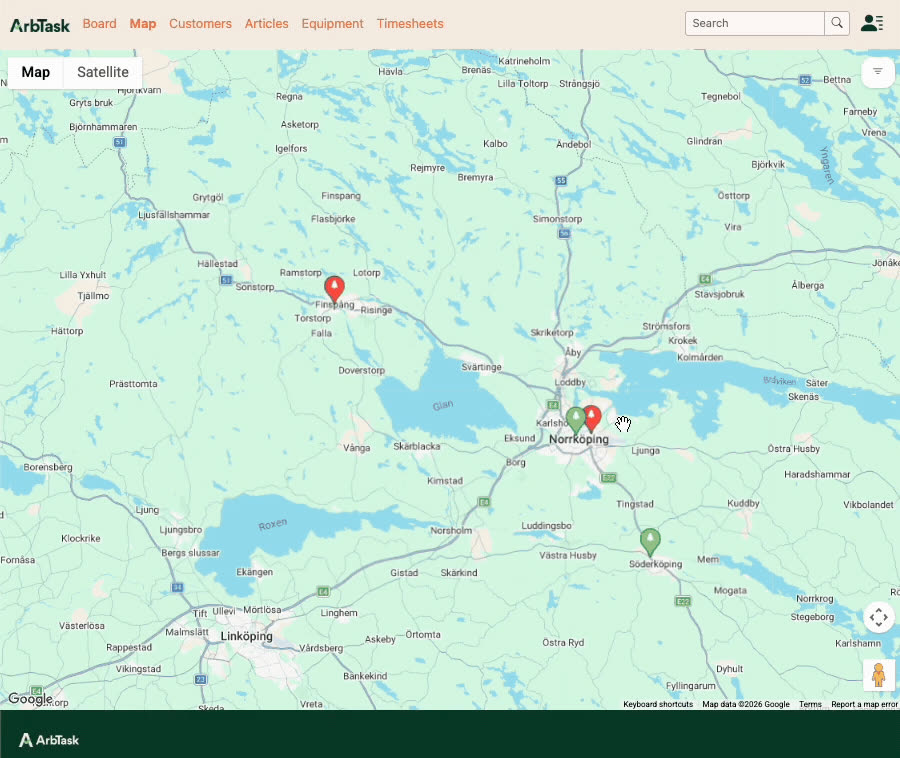Open the Map page
The height and width of the screenshot is (758, 900).
(x=143, y=24)
